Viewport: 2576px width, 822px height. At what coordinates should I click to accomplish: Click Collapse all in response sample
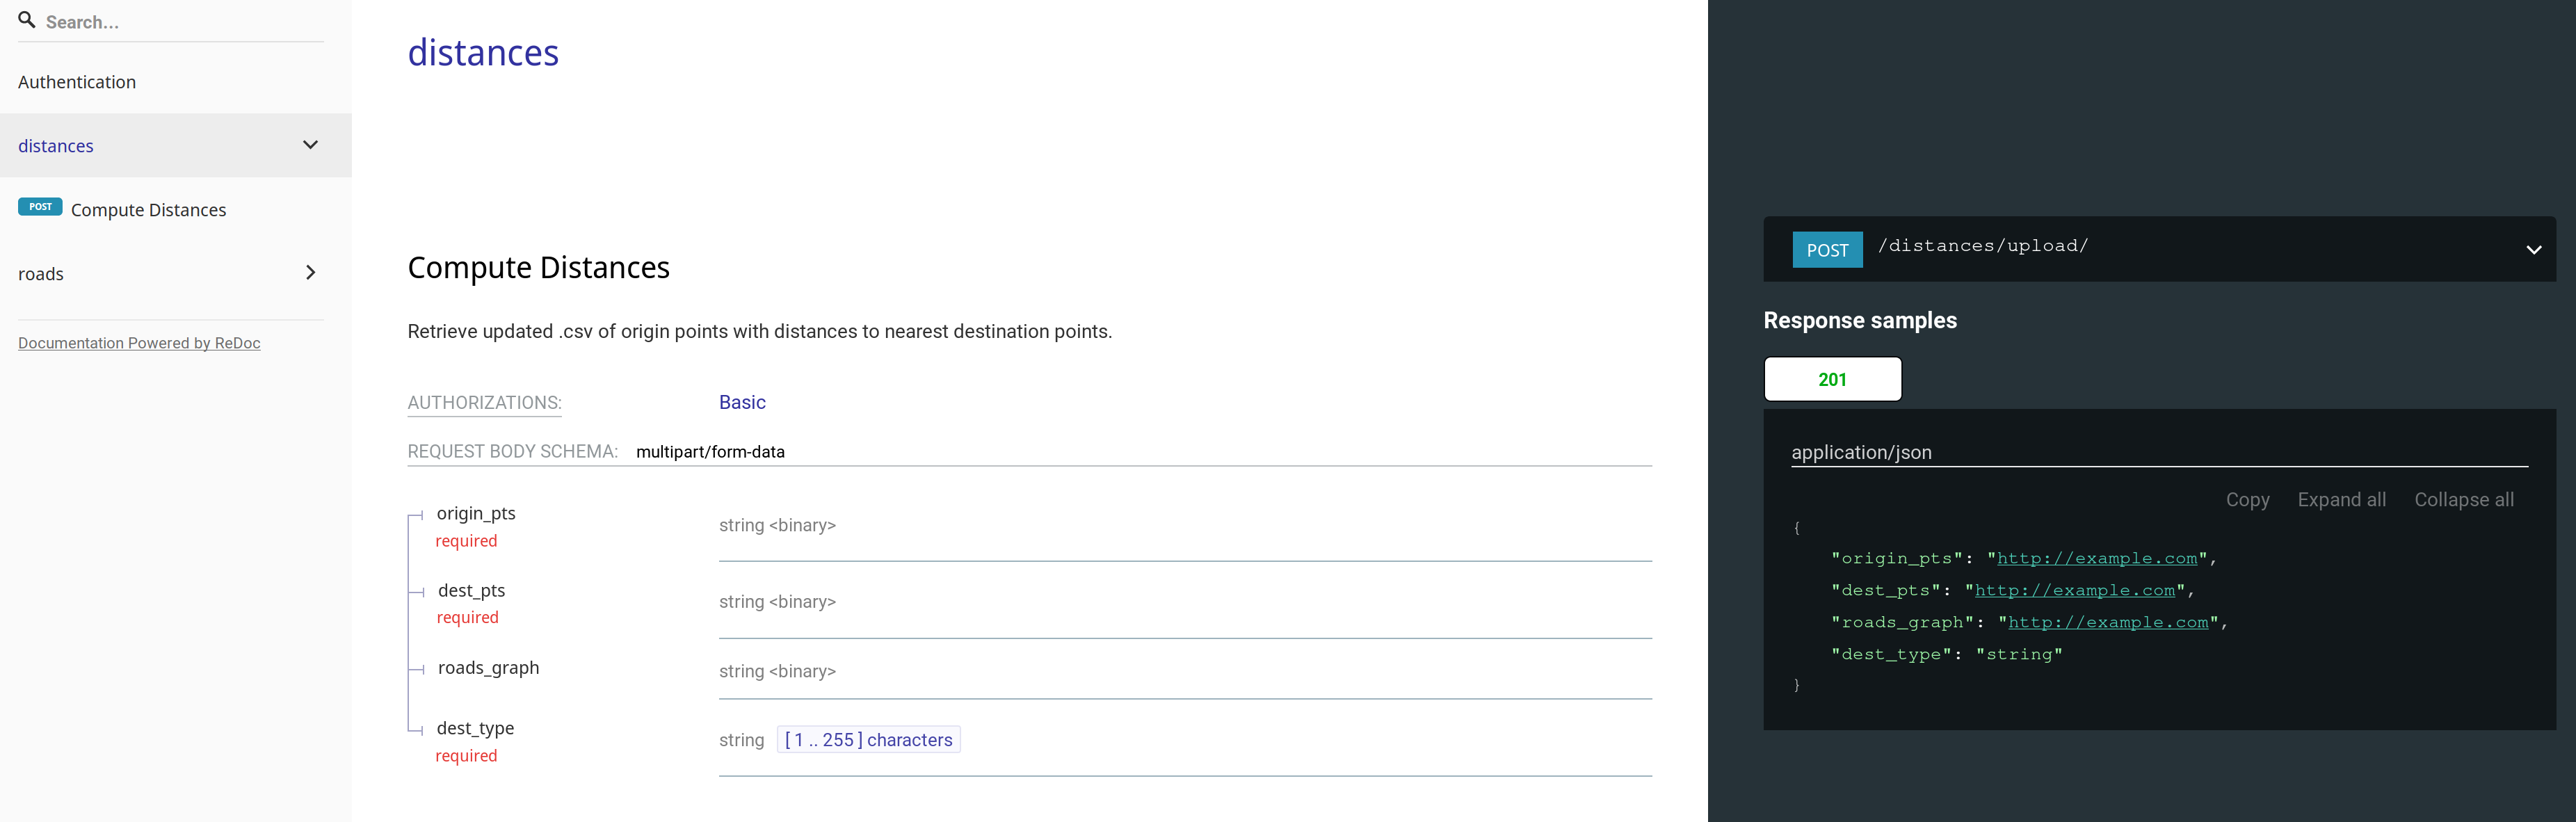(2463, 500)
